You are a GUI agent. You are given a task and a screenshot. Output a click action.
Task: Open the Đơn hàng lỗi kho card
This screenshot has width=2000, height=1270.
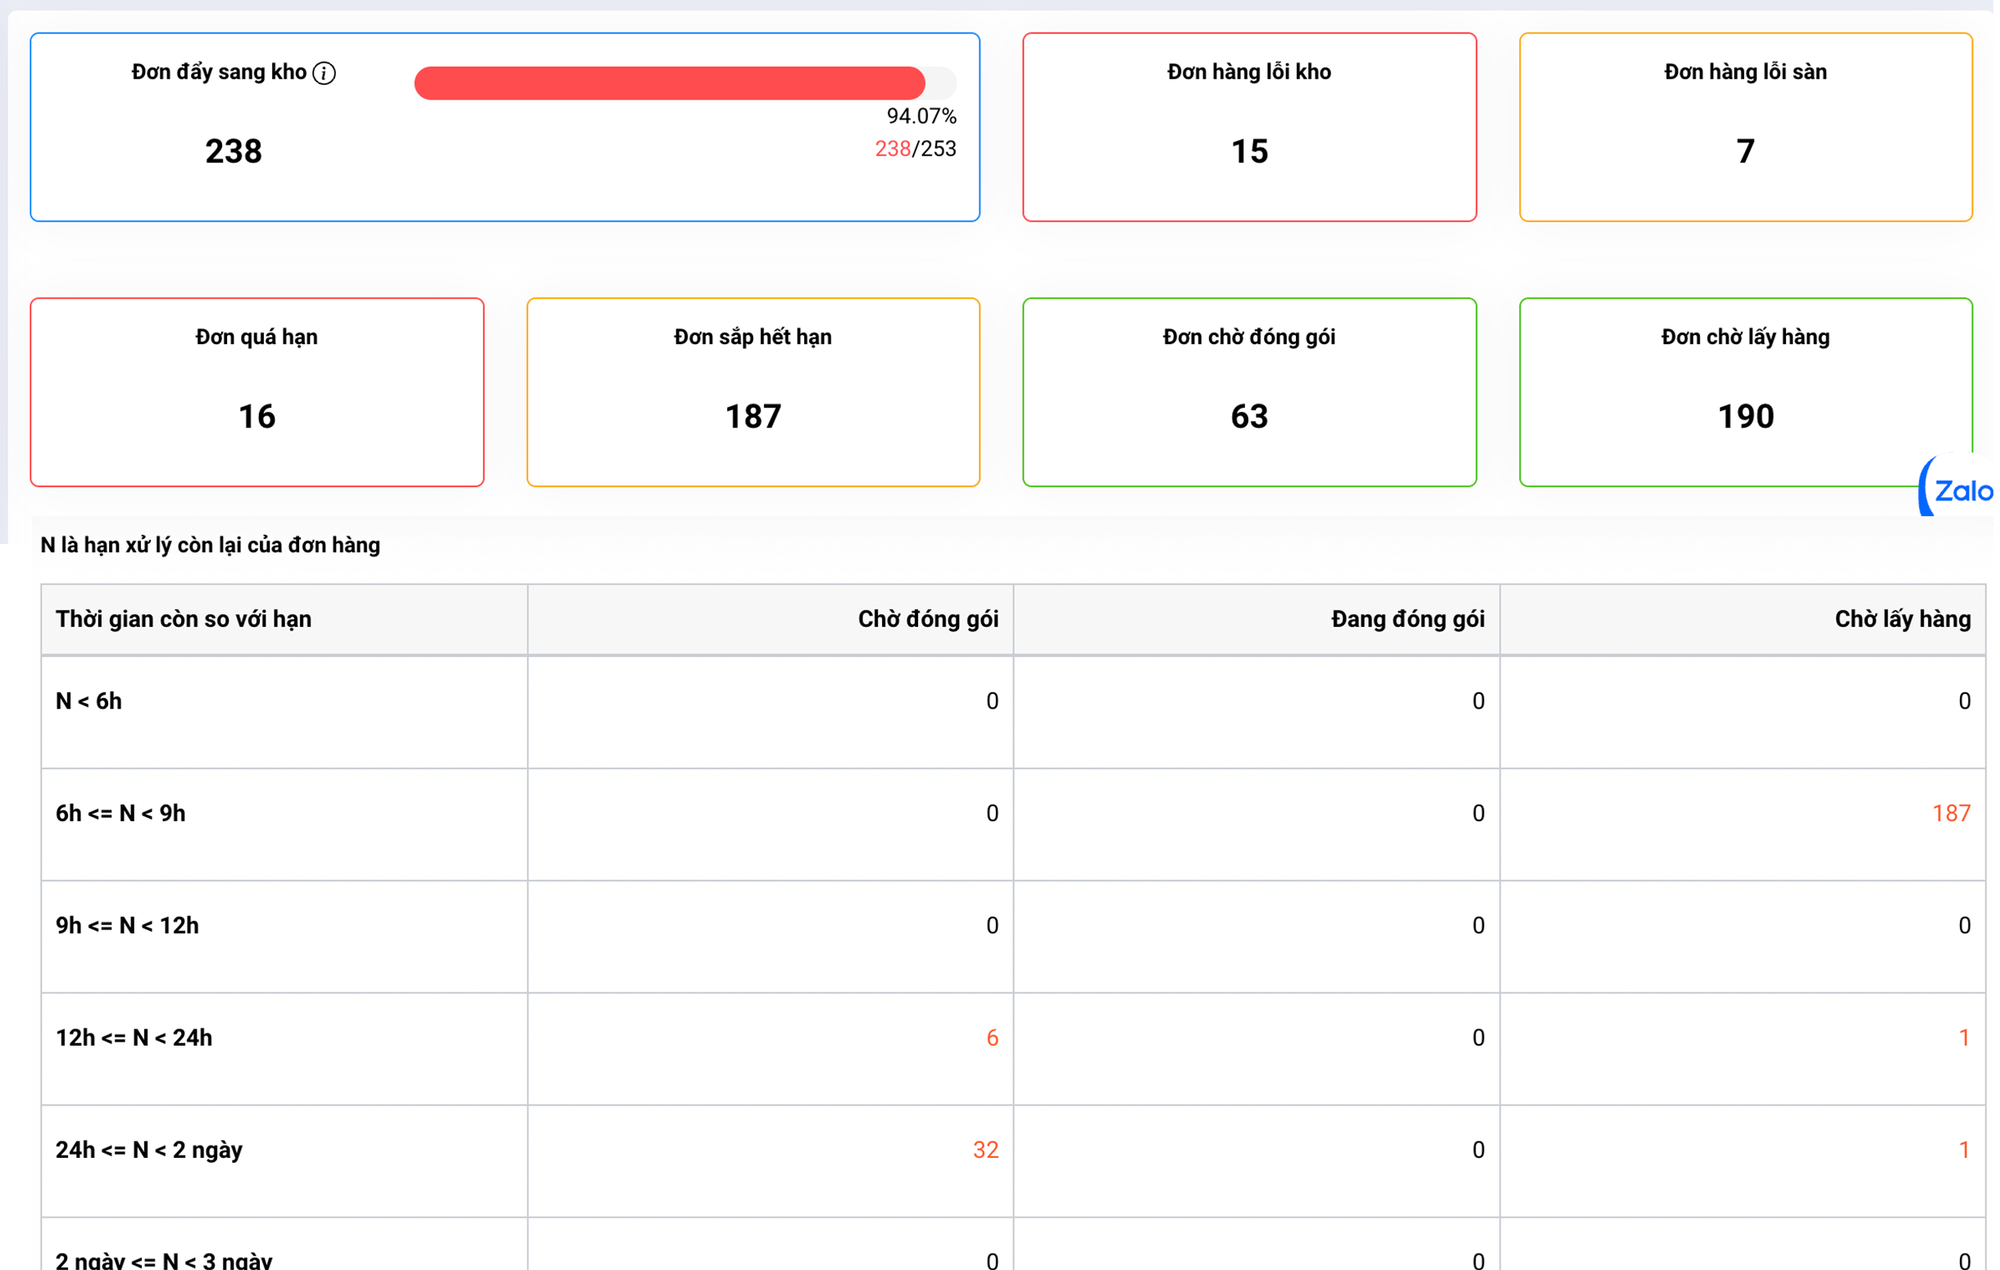coord(1249,127)
